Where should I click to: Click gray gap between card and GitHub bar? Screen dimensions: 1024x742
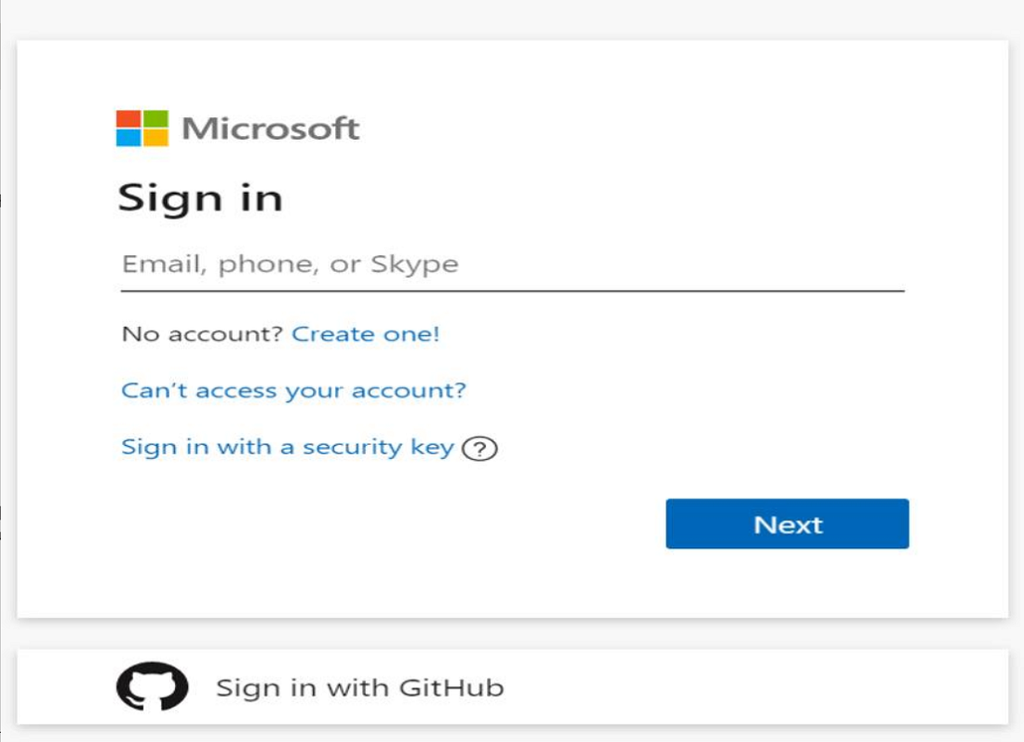pos(510,633)
